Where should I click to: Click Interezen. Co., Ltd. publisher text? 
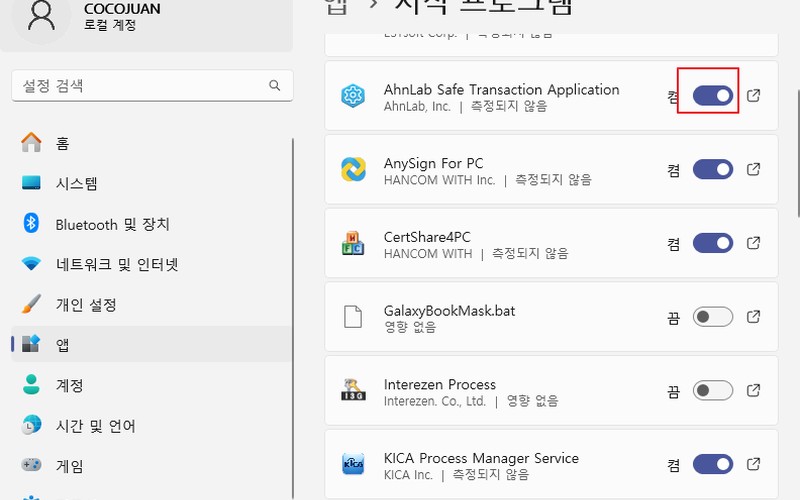435,401
